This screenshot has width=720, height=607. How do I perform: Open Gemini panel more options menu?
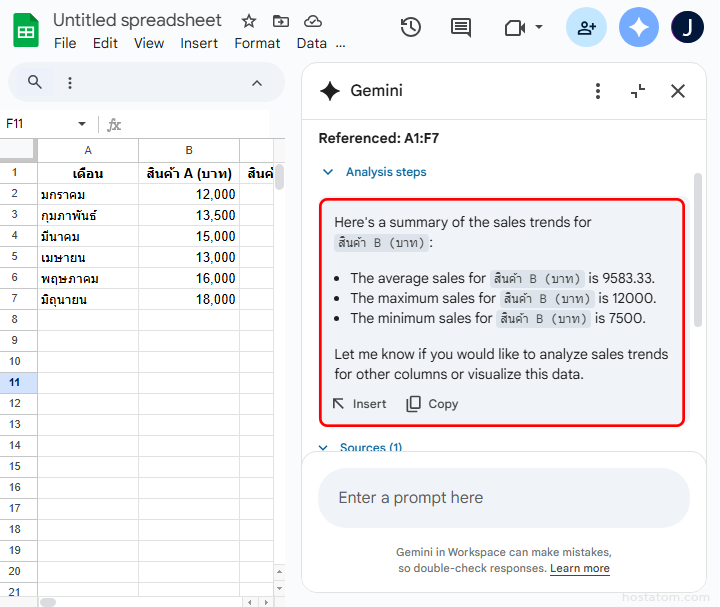point(598,91)
